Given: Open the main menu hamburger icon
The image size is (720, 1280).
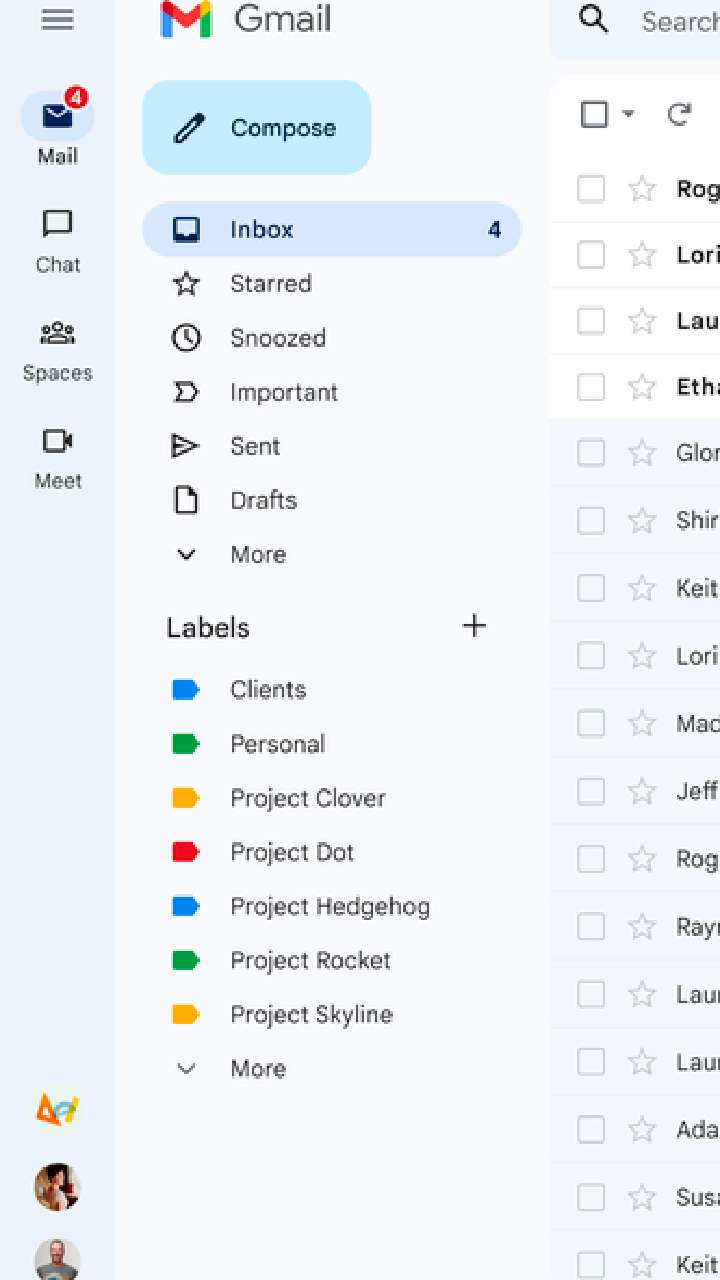Looking at the screenshot, I should tap(57, 19).
